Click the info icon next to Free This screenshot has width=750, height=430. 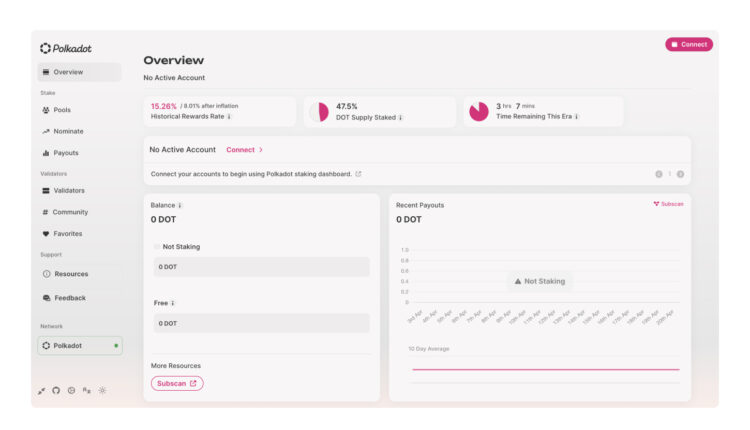pos(173,303)
